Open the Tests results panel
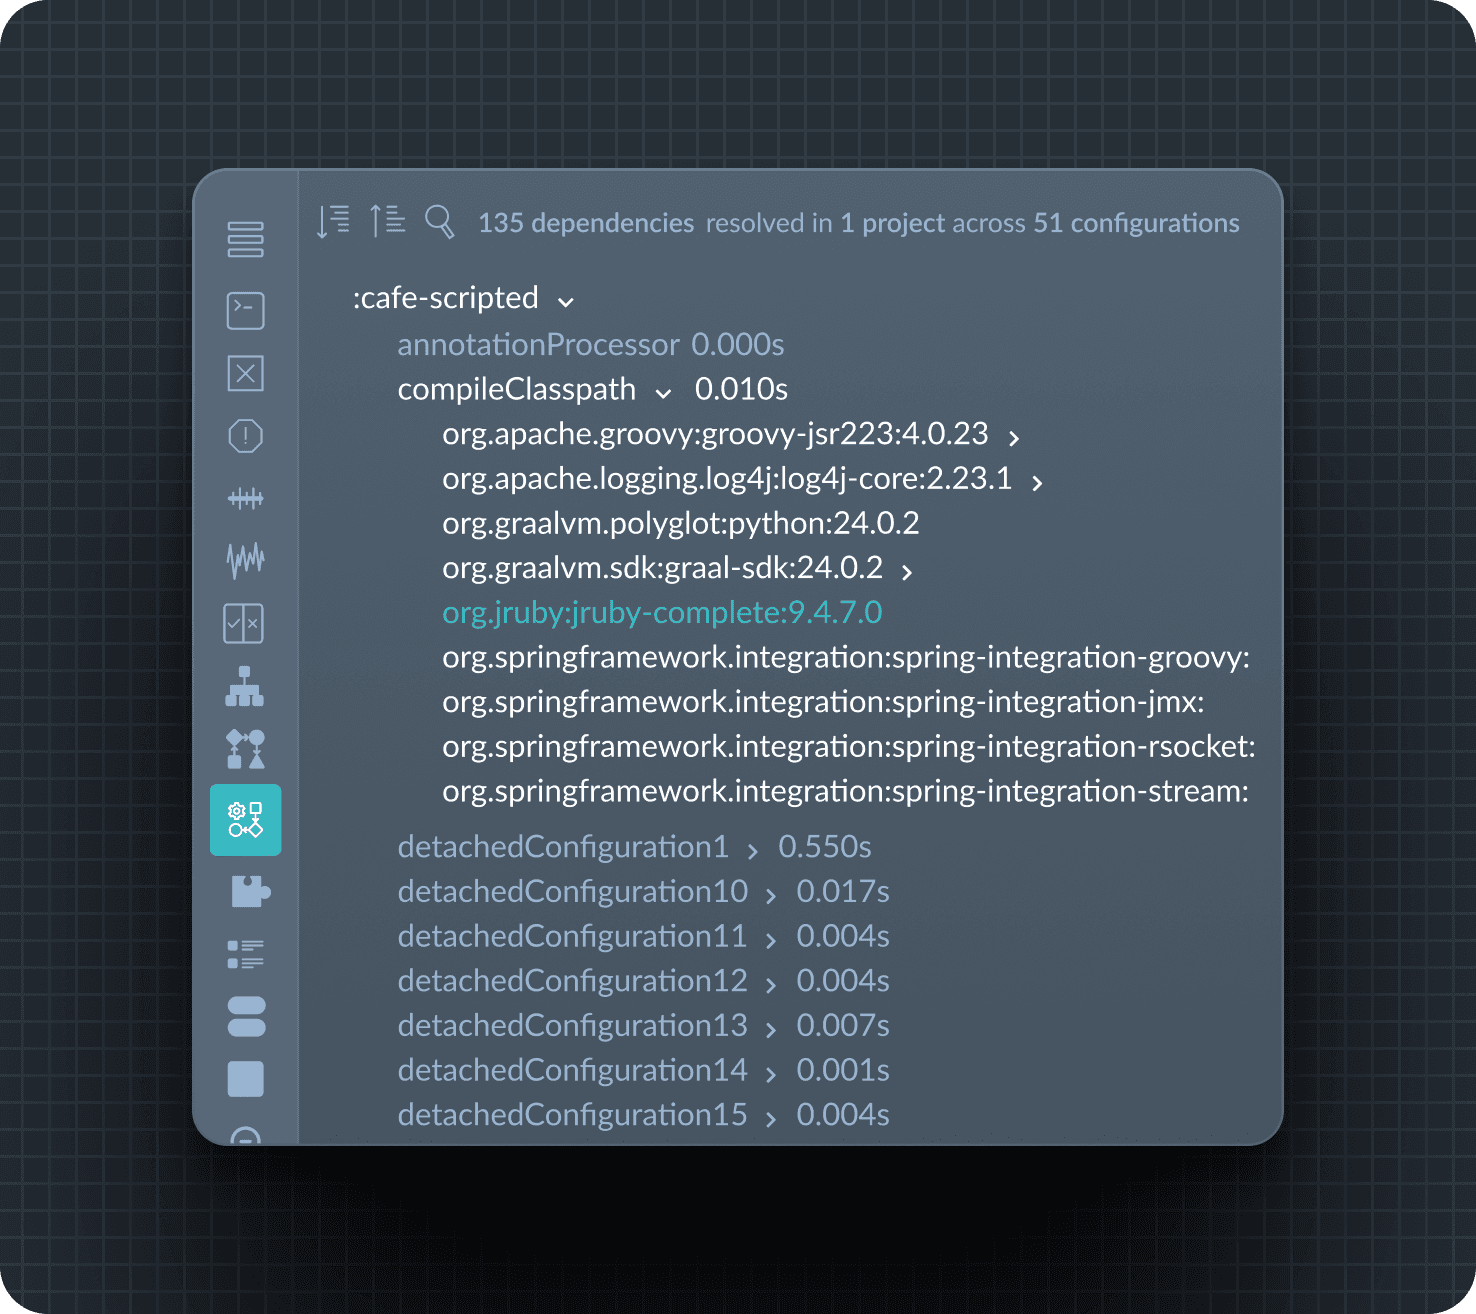Image resolution: width=1476 pixels, height=1314 pixels. pyautogui.click(x=245, y=622)
